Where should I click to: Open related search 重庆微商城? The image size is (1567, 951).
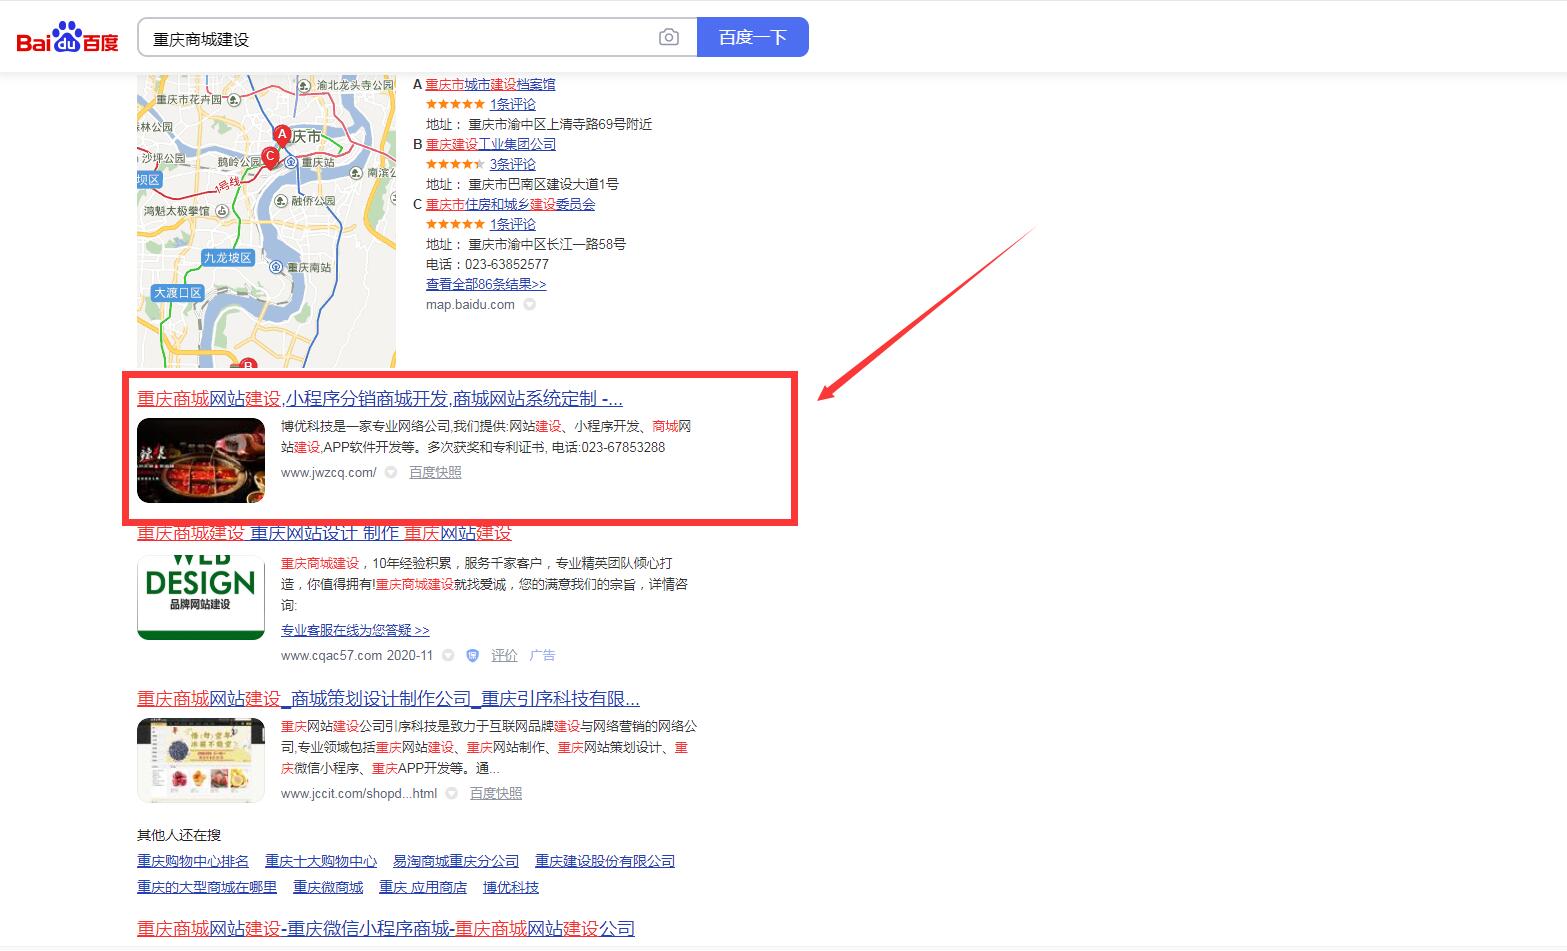coord(328,888)
